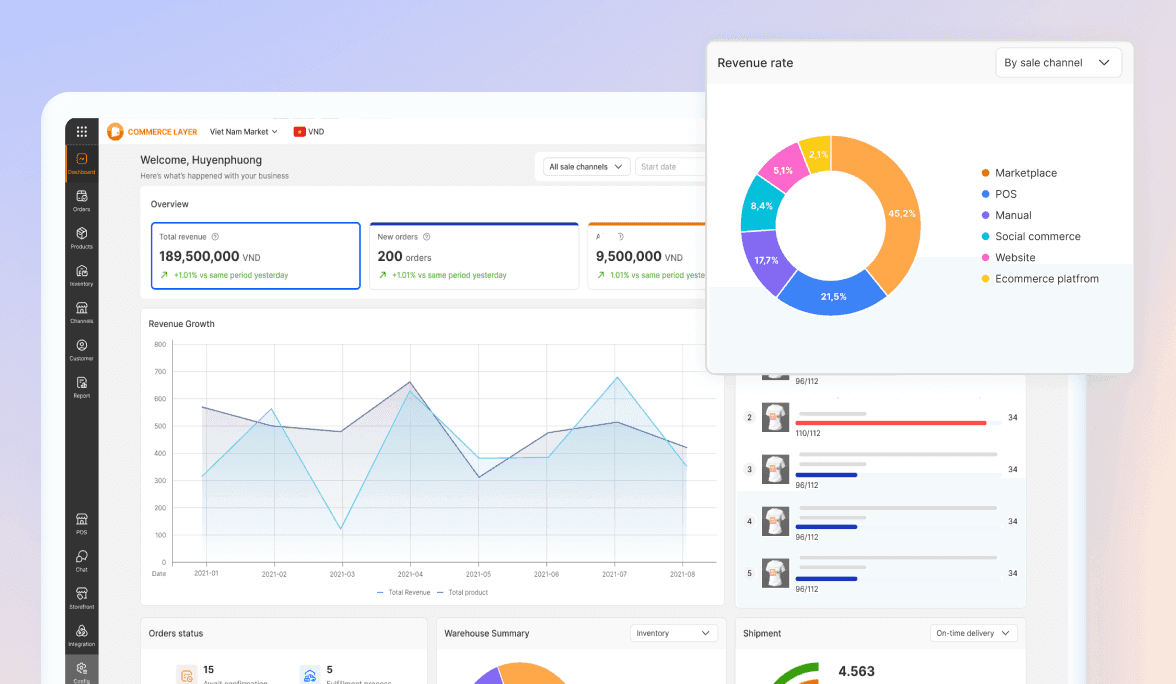Click the 45,2% orange donut segment
This screenshot has height=684, width=1176.
pos(900,214)
